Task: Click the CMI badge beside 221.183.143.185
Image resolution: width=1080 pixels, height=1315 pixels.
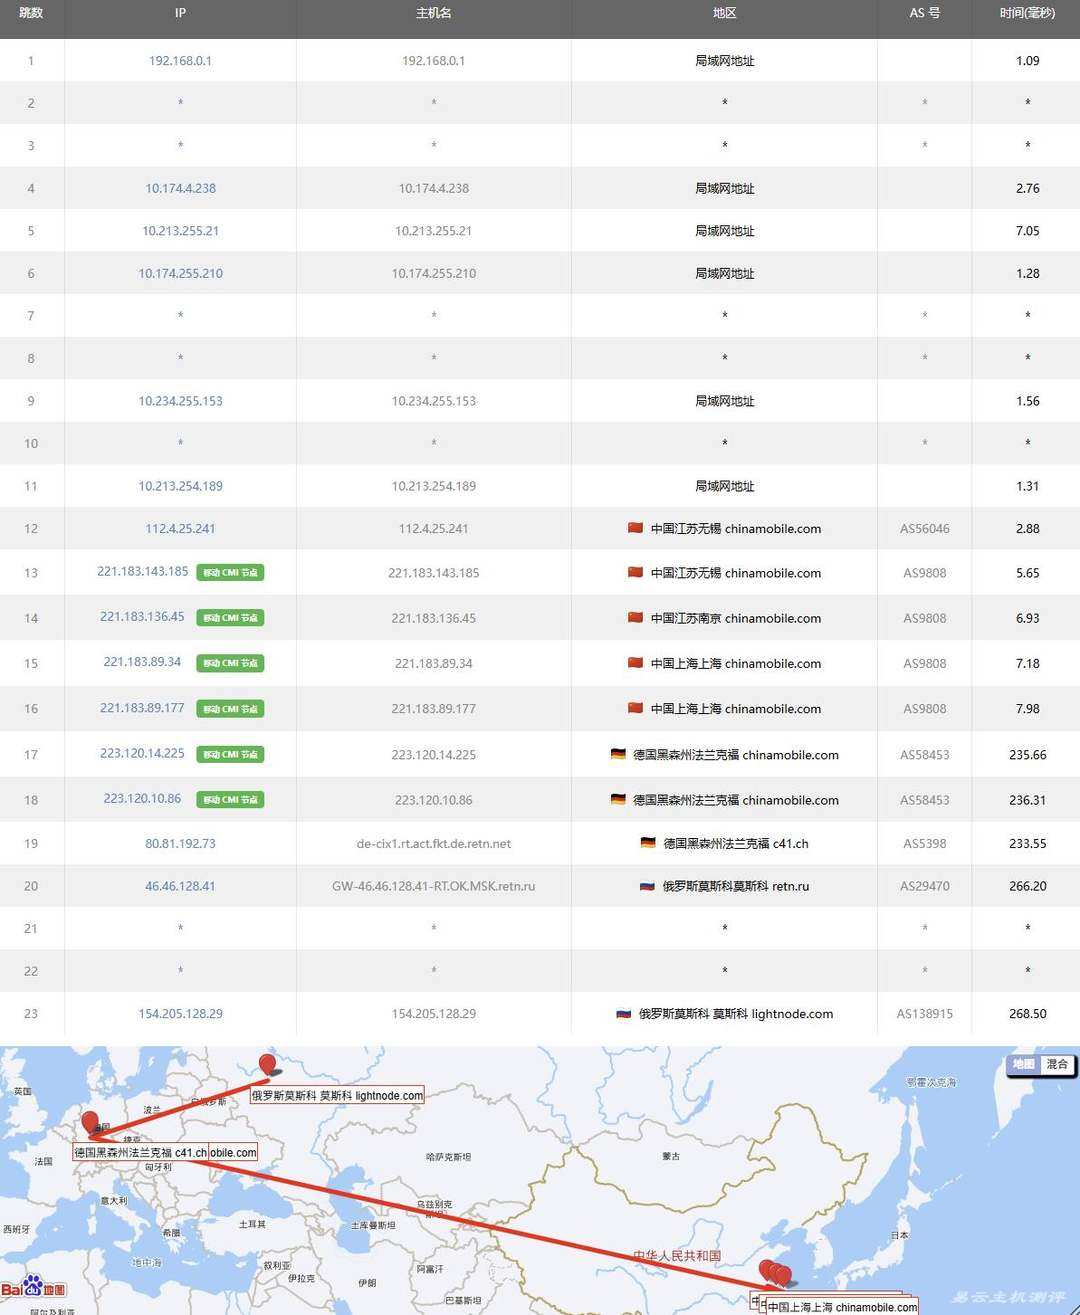Action: pyautogui.click(x=230, y=573)
